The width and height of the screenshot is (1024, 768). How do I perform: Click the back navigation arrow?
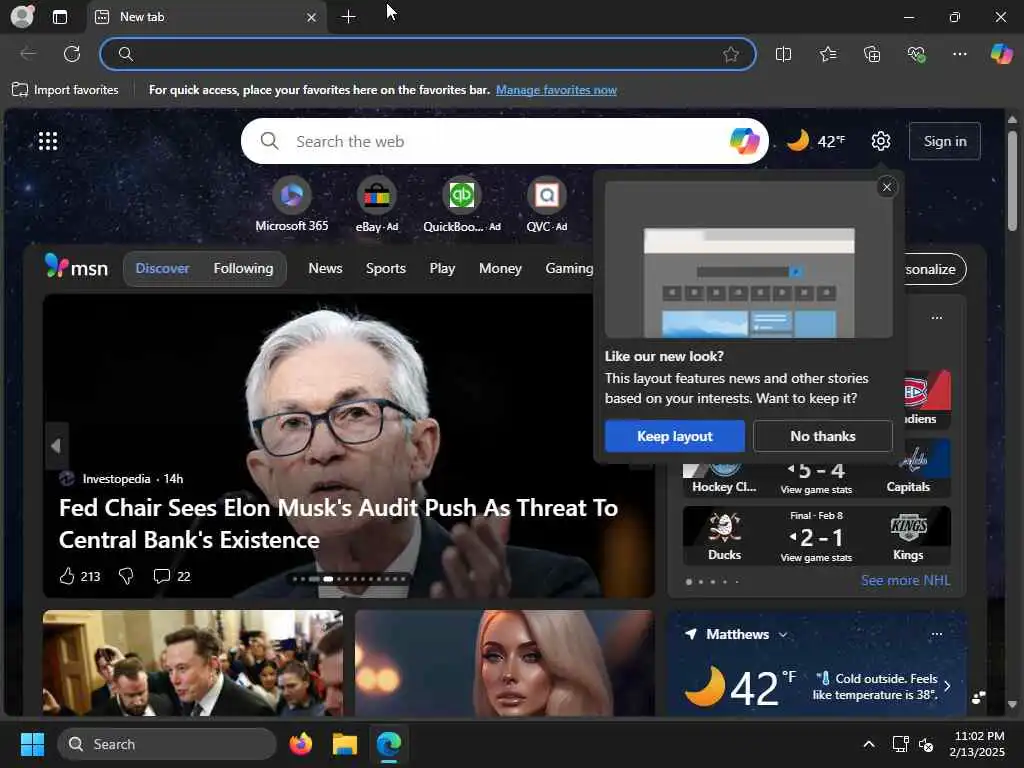pos(28,54)
